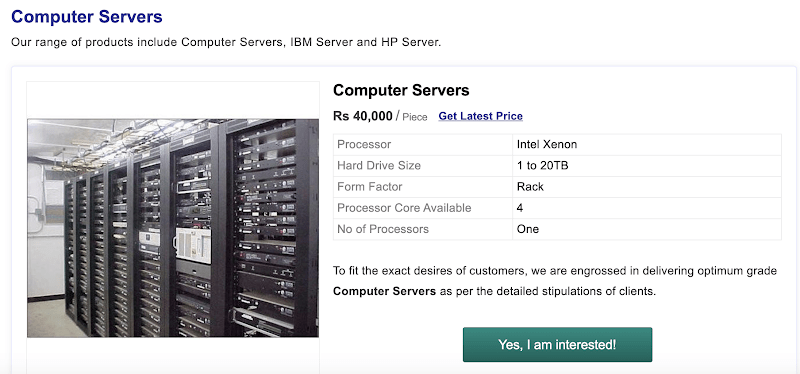This screenshot has height=374, width=800.
Task: Select the Form Factor row label
Action: [x=370, y=187]
